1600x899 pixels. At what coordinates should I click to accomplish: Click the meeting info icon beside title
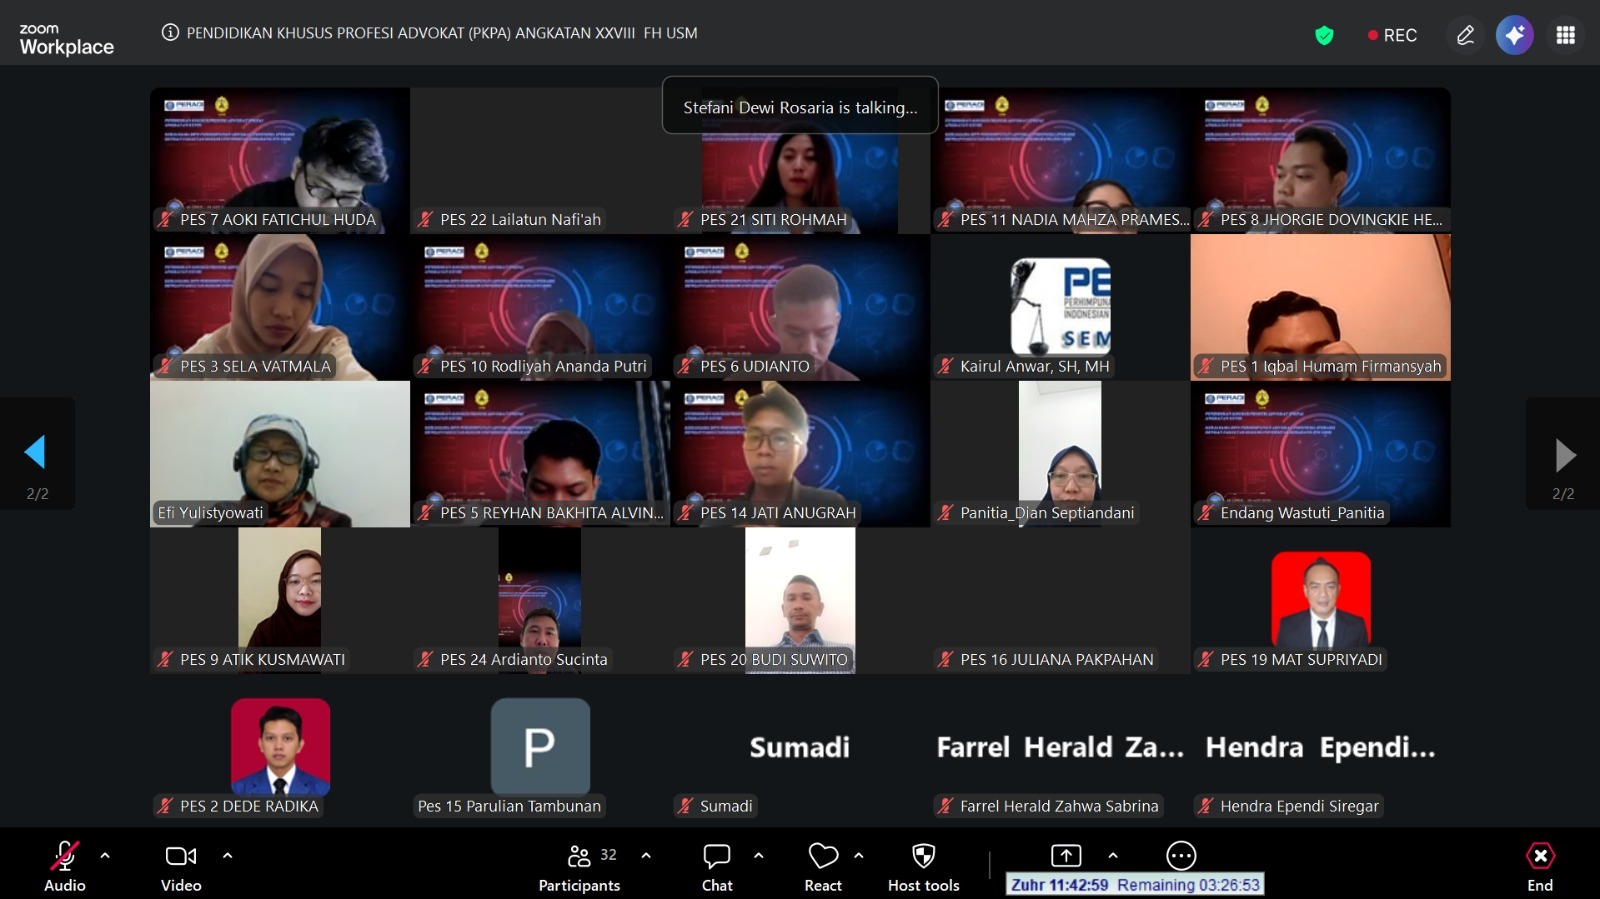click(x=170, y=33)
